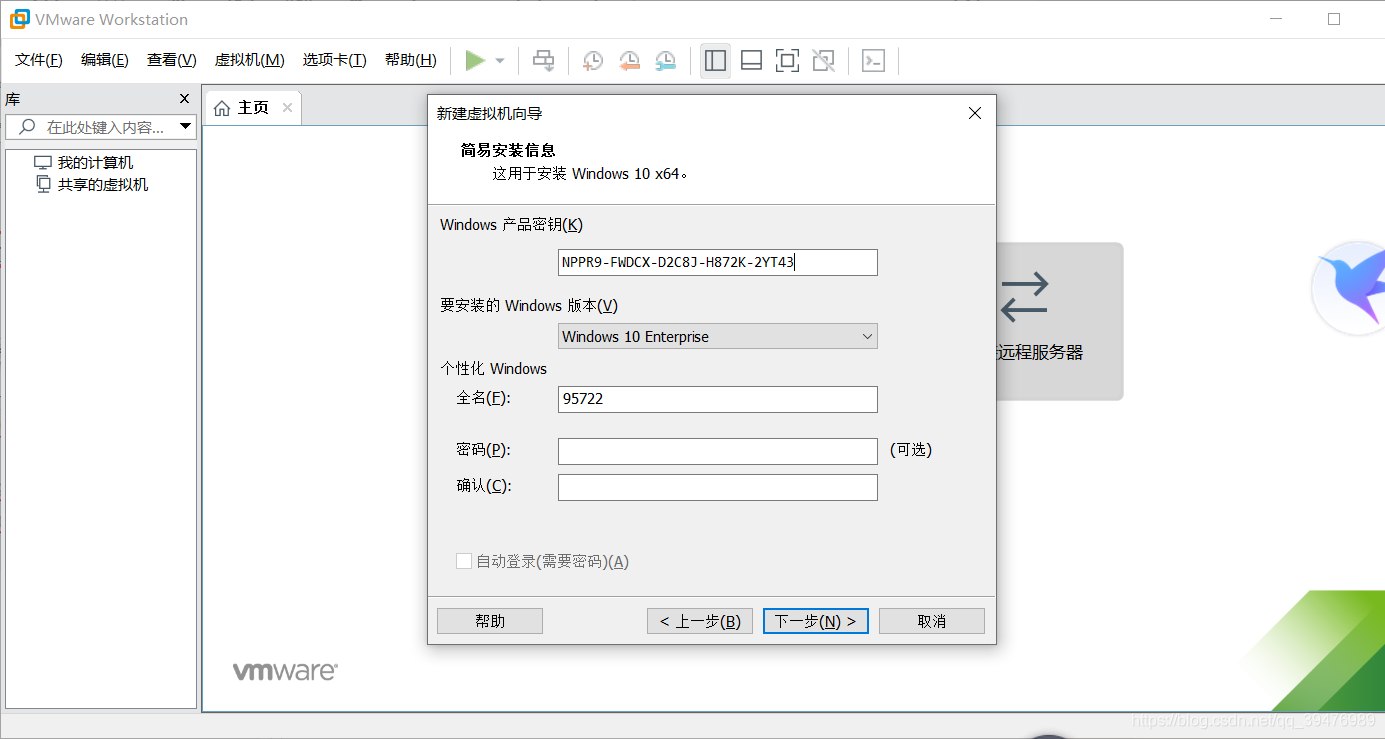Viewport: 1385px width, 739px height.
Task: Click the 密码(P) password field
Action: 718,451
